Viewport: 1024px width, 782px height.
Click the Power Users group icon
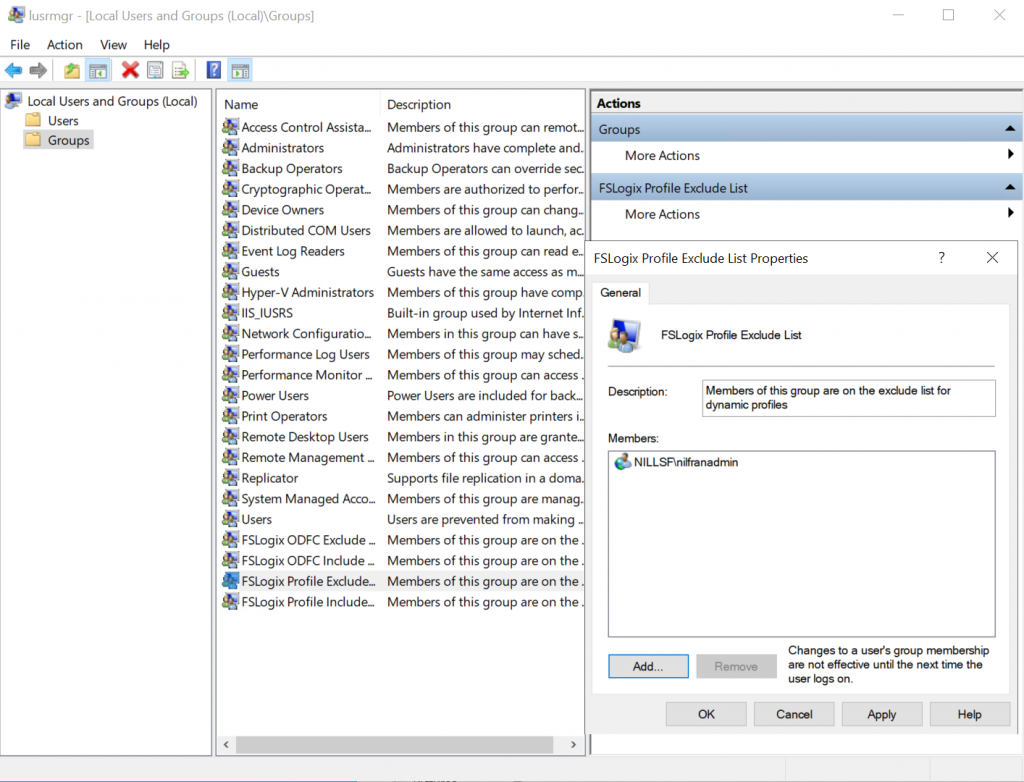click(230, 395)
